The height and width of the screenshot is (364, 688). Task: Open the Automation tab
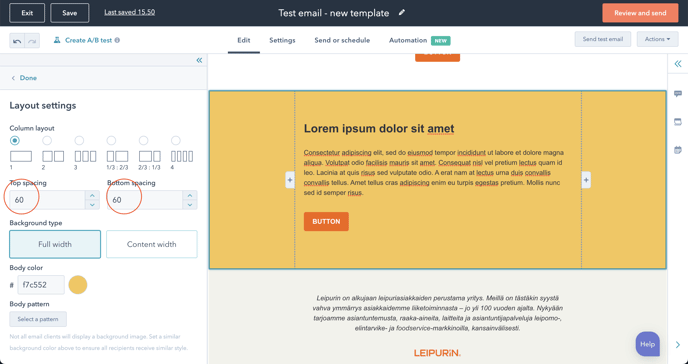point(408,40)
